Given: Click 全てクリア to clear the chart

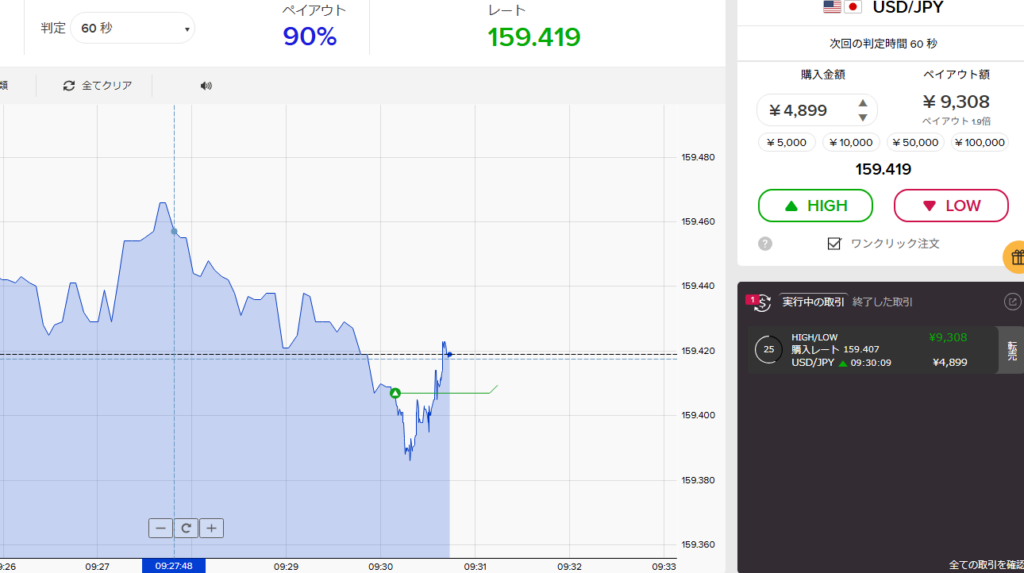Looking at the screenshot, I should pos(97,86).
